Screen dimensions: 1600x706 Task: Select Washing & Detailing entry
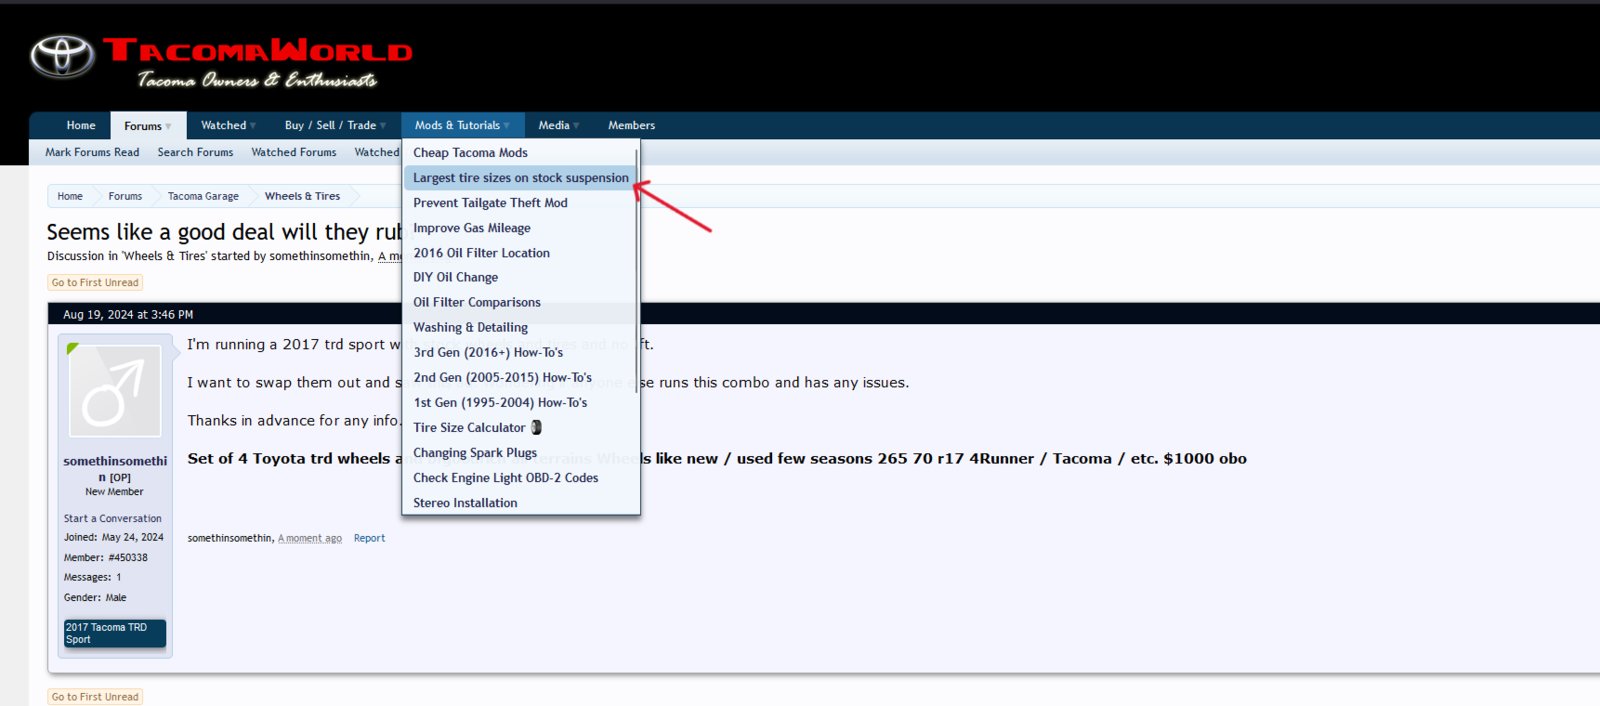pyautogui.click(x=470, y=327)
